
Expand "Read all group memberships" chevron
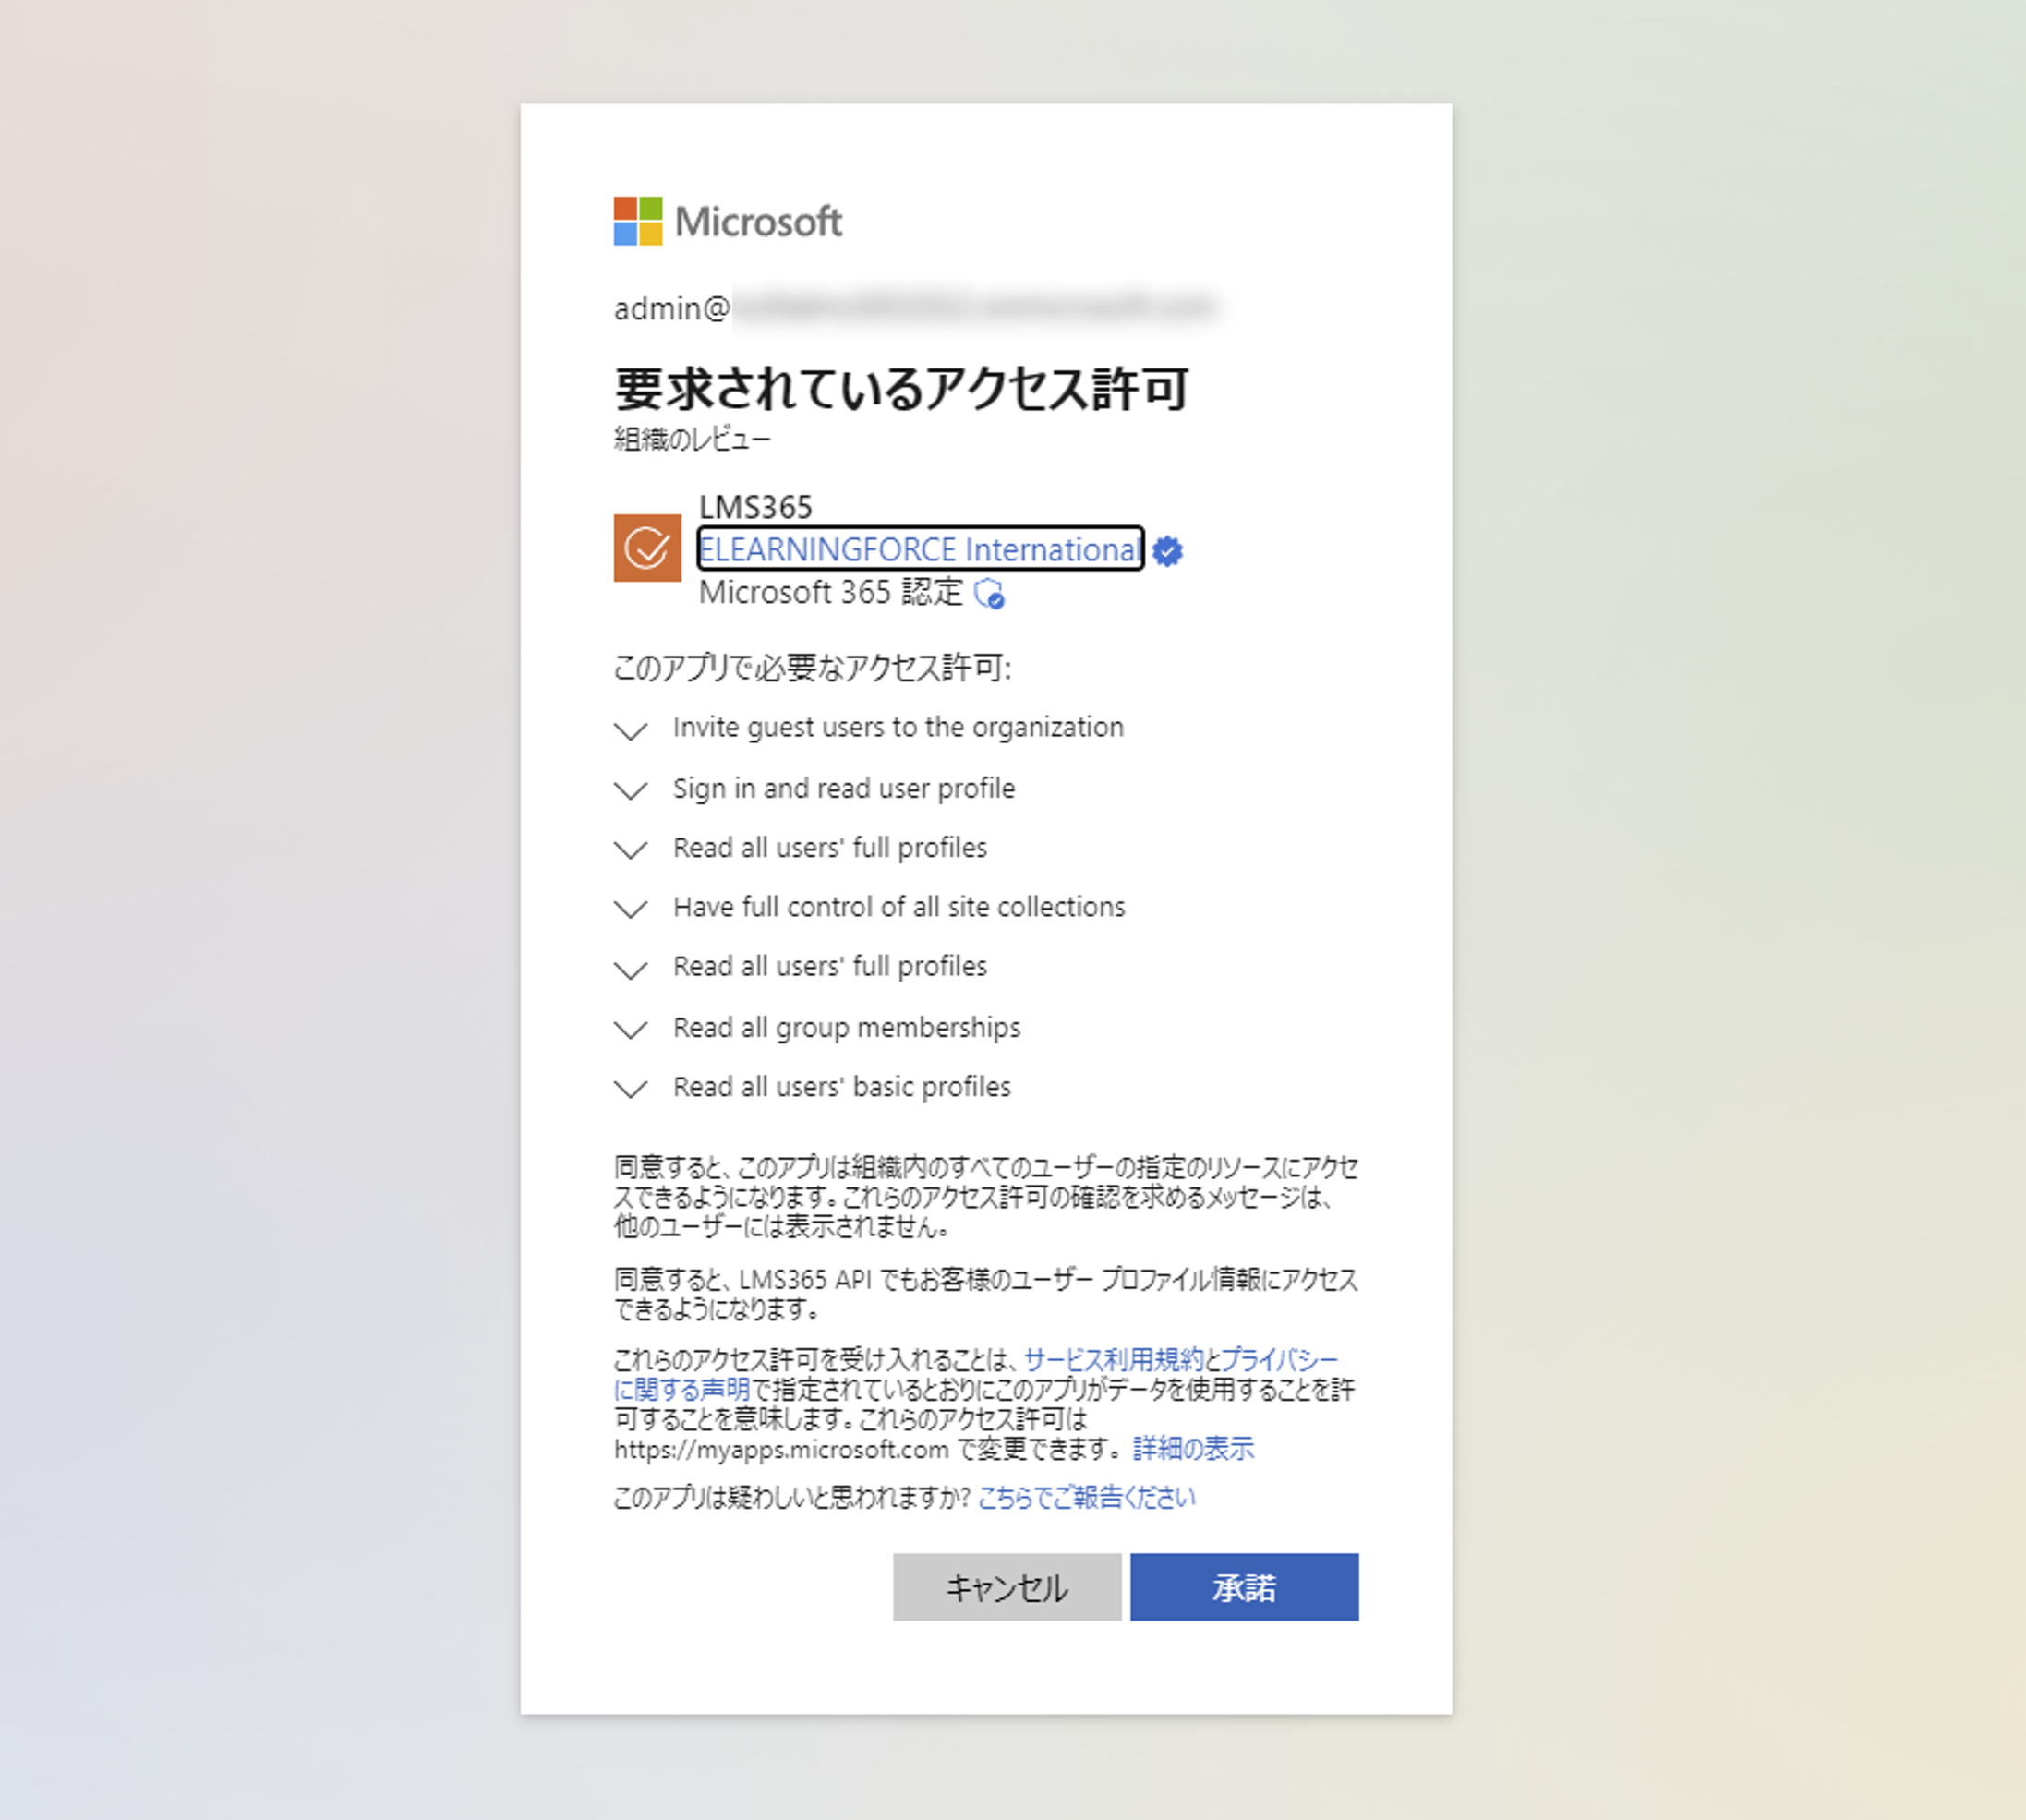click(630, 1030)
